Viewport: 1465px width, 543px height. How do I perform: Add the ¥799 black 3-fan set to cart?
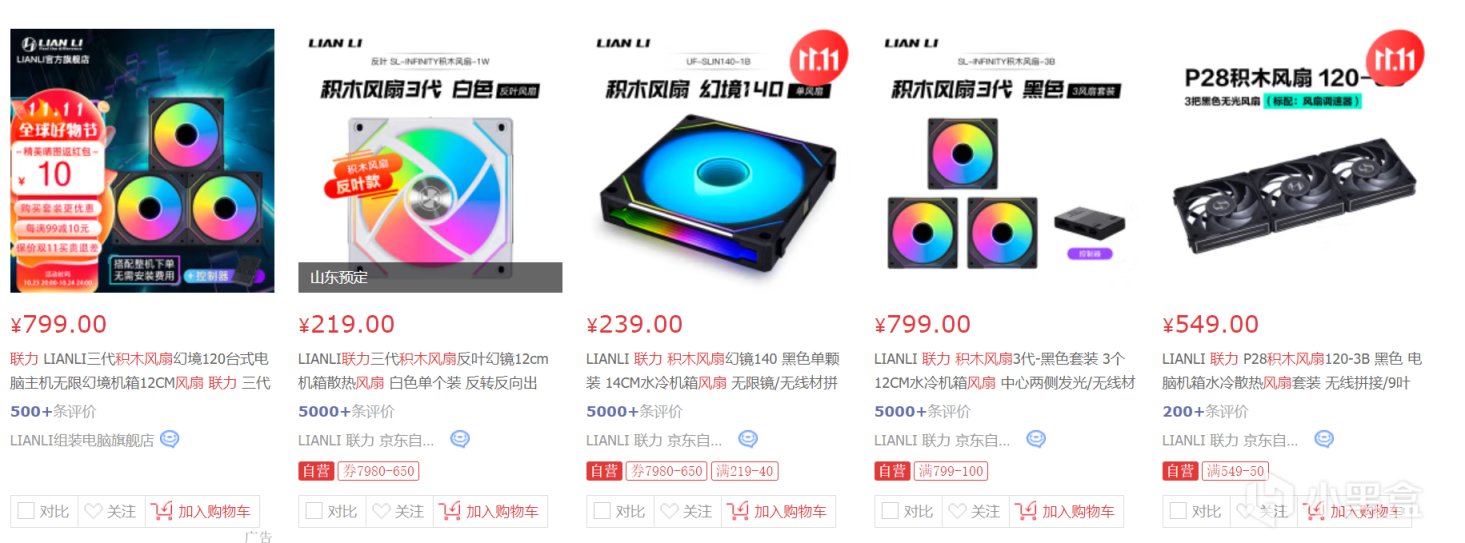tap(1067, 511)
